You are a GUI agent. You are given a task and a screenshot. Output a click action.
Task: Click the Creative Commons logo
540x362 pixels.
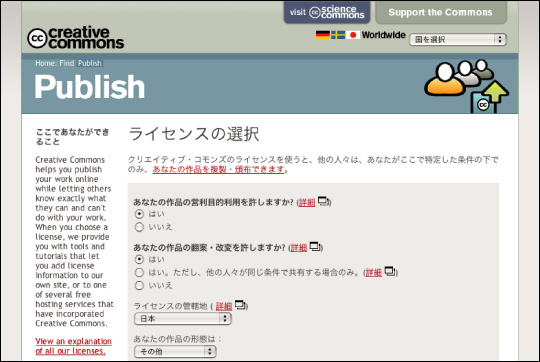pos(75,38)
